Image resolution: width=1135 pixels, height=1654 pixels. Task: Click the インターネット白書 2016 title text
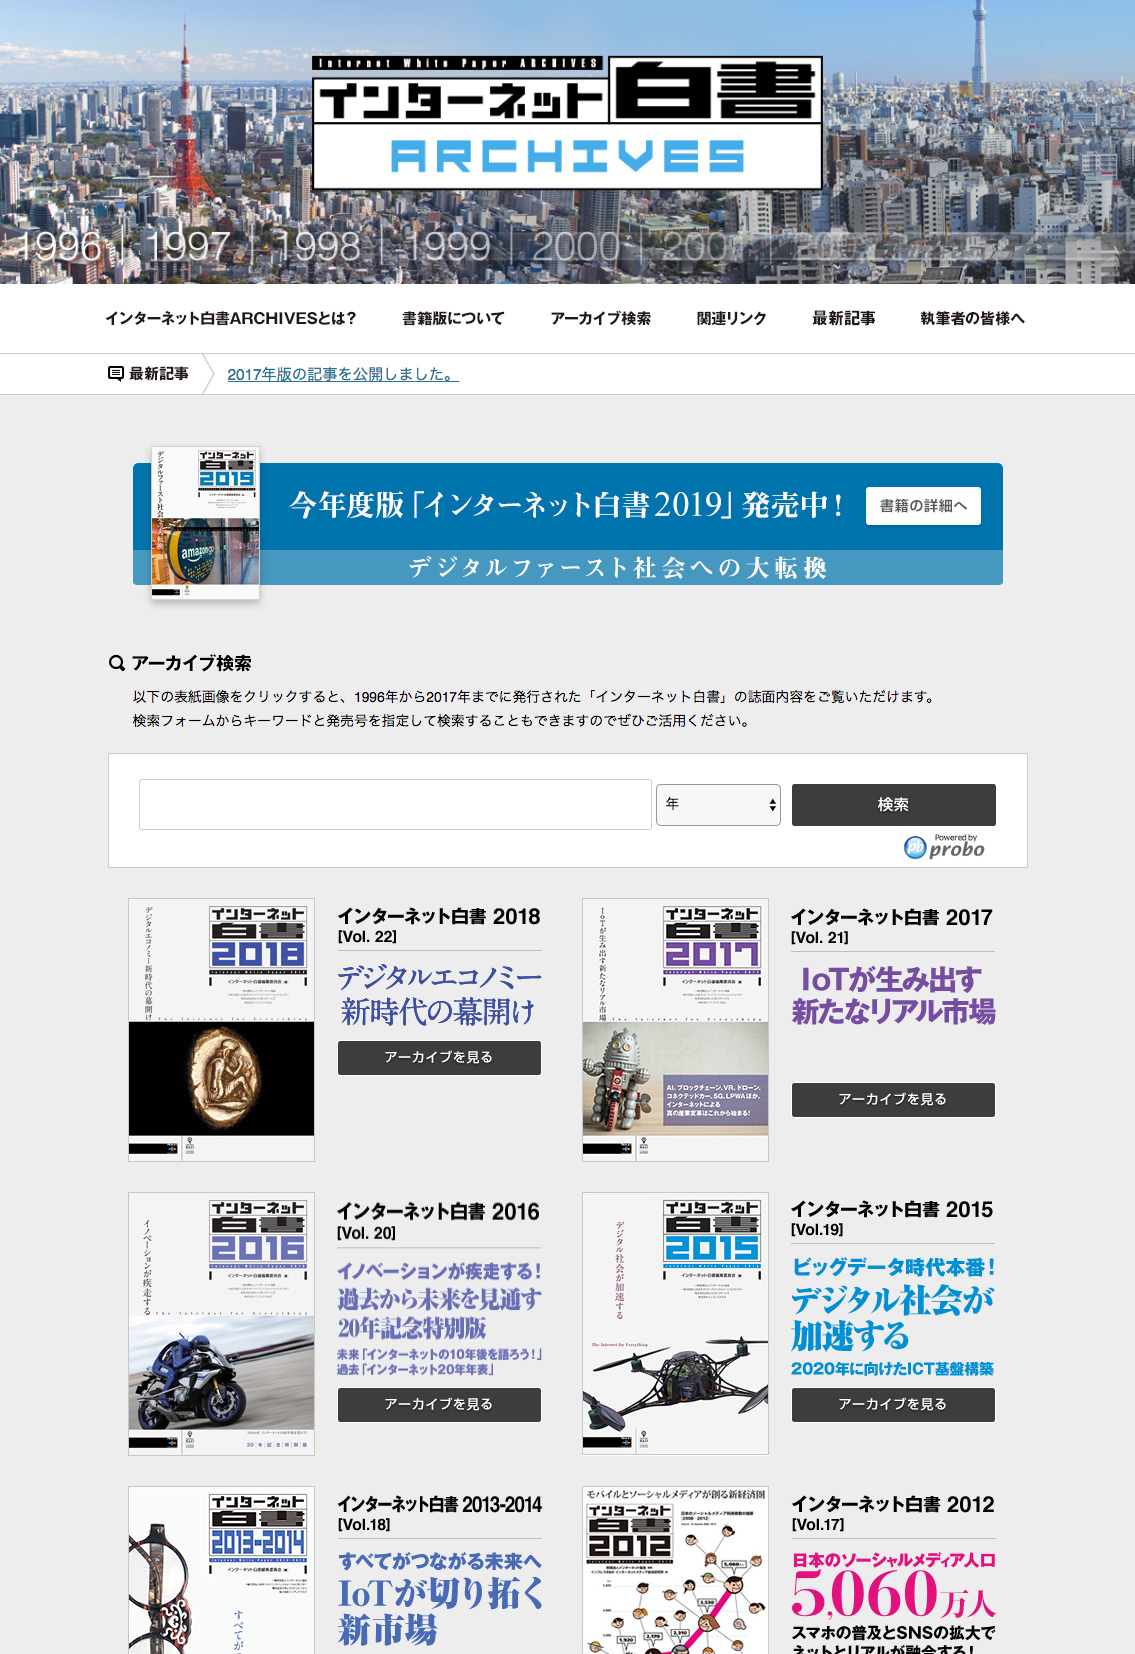pyautogui.click(x=438, y=1212)
